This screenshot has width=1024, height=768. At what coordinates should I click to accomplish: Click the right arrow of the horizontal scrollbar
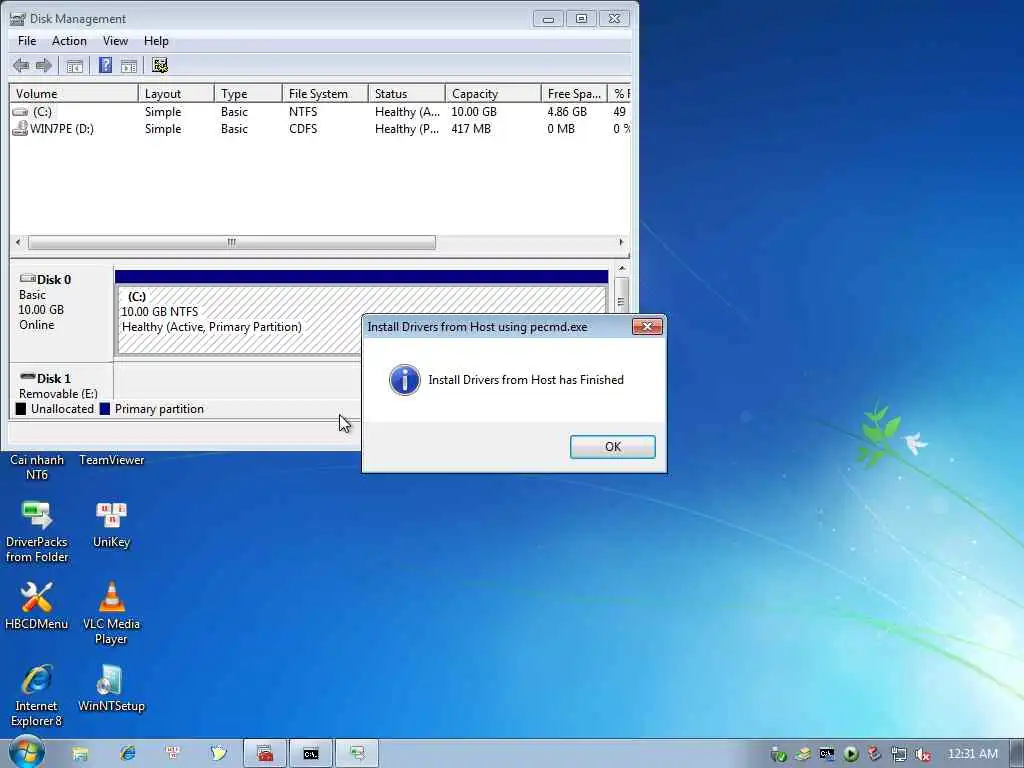point(620,242)
